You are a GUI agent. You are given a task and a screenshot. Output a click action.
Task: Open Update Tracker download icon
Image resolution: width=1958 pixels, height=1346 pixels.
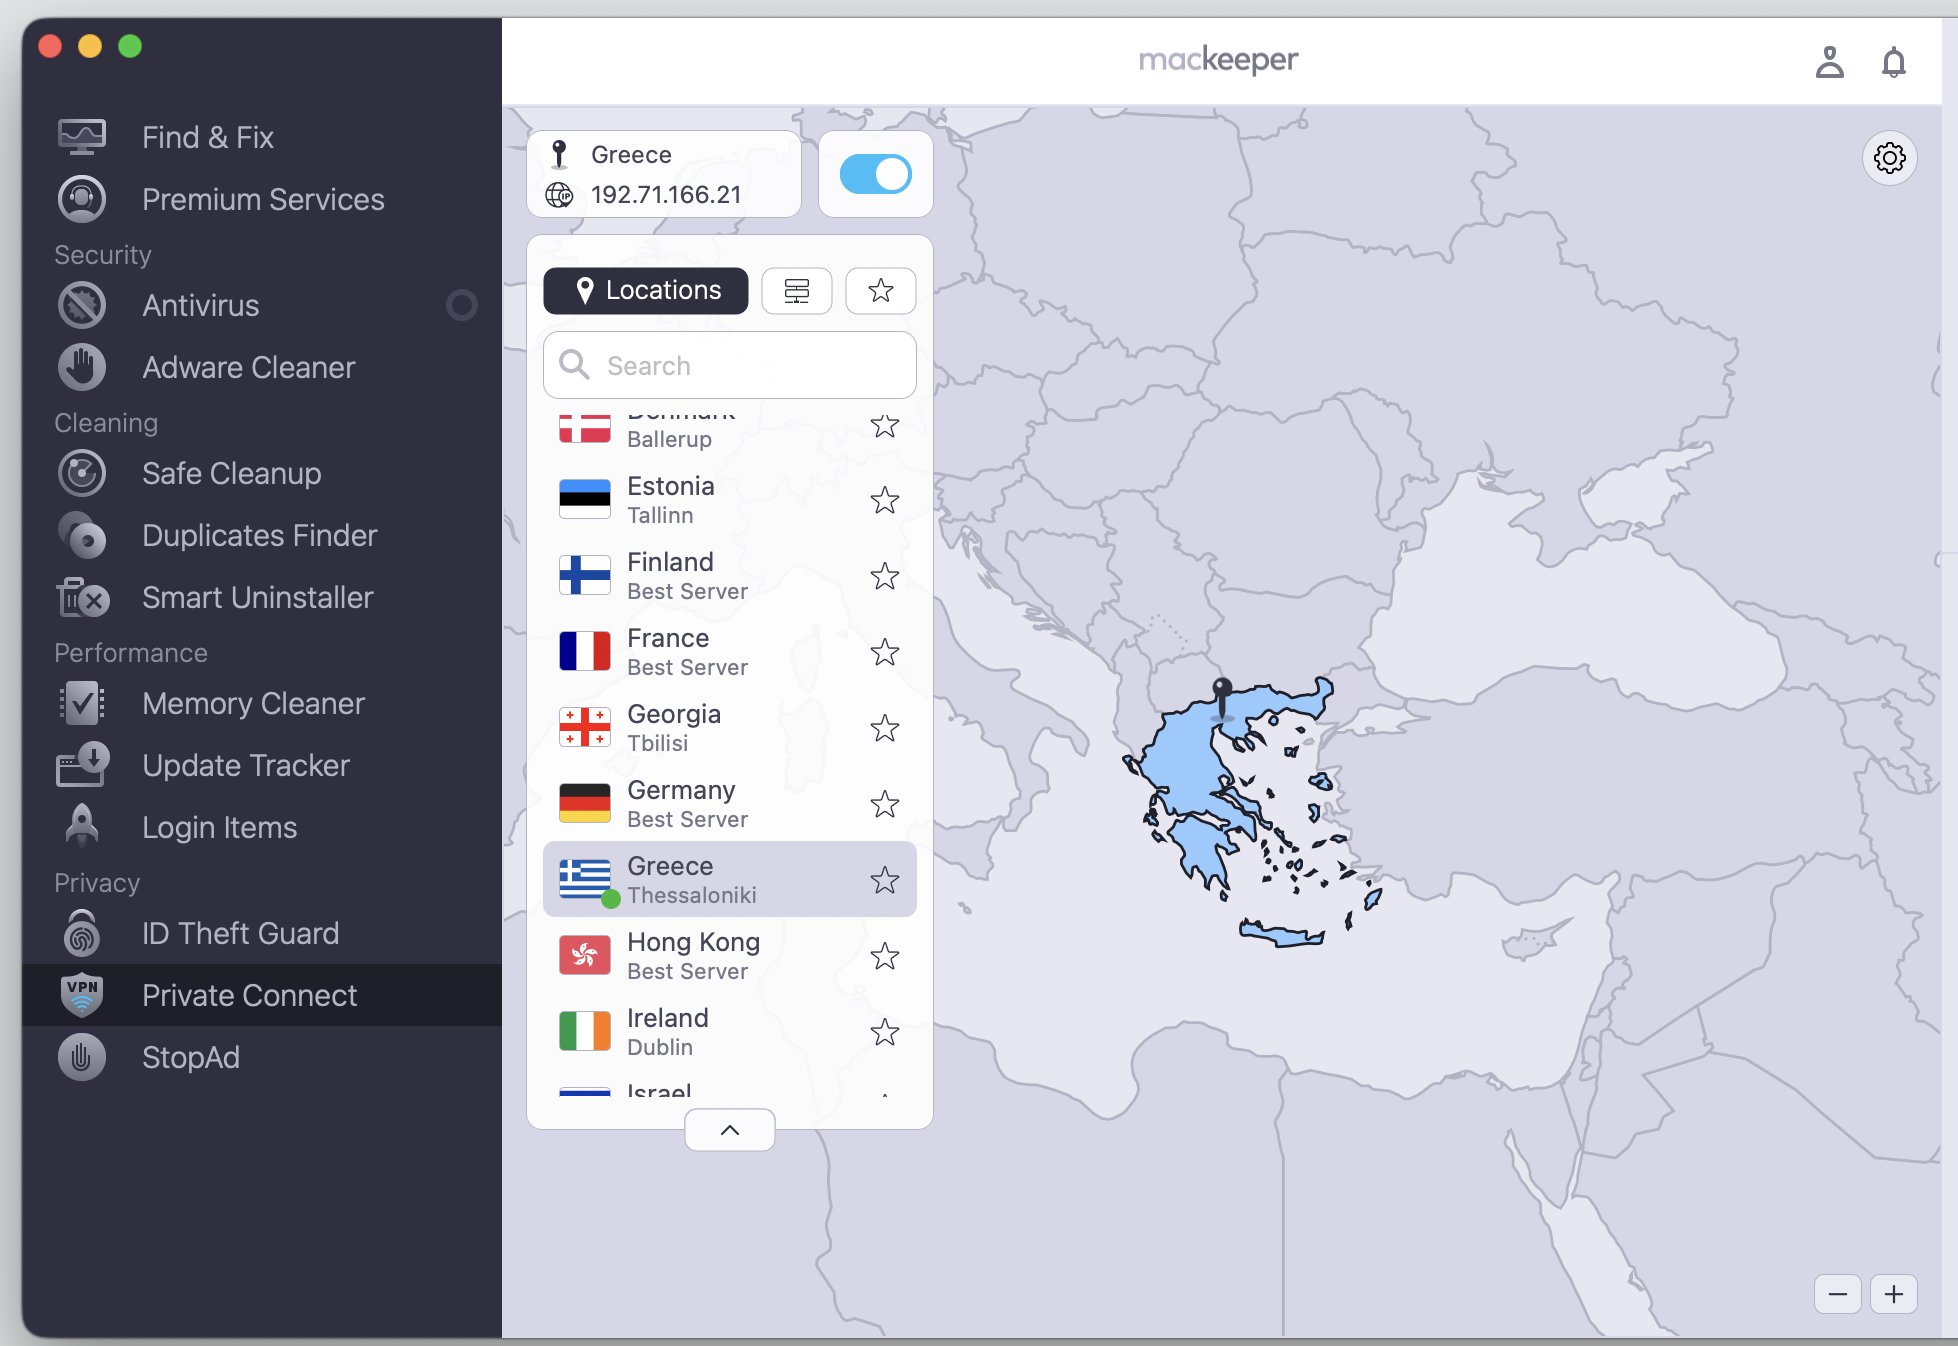82,765
